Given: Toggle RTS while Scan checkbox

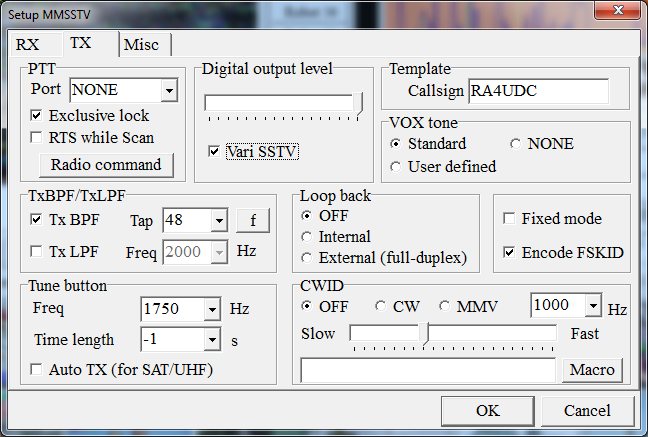Looking at the screenshot, I should click(x=37, y=137).
